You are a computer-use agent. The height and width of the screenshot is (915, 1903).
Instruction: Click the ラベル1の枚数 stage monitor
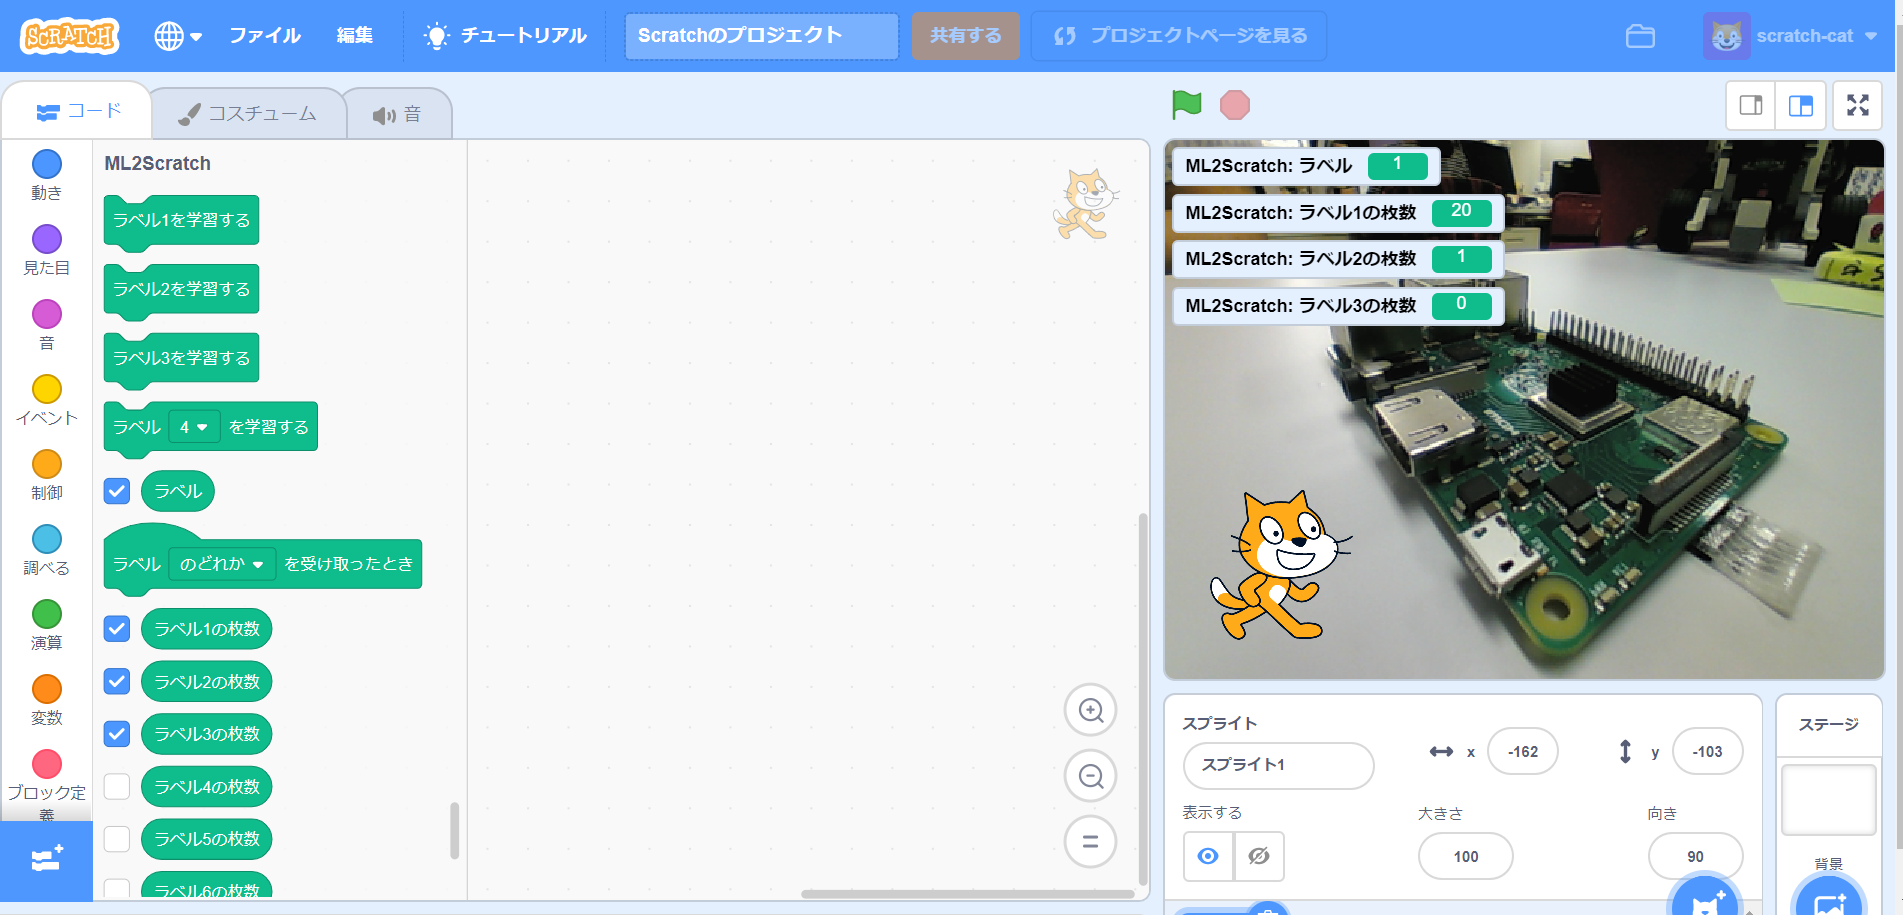pyautogui.click(x=1338, y=213)
